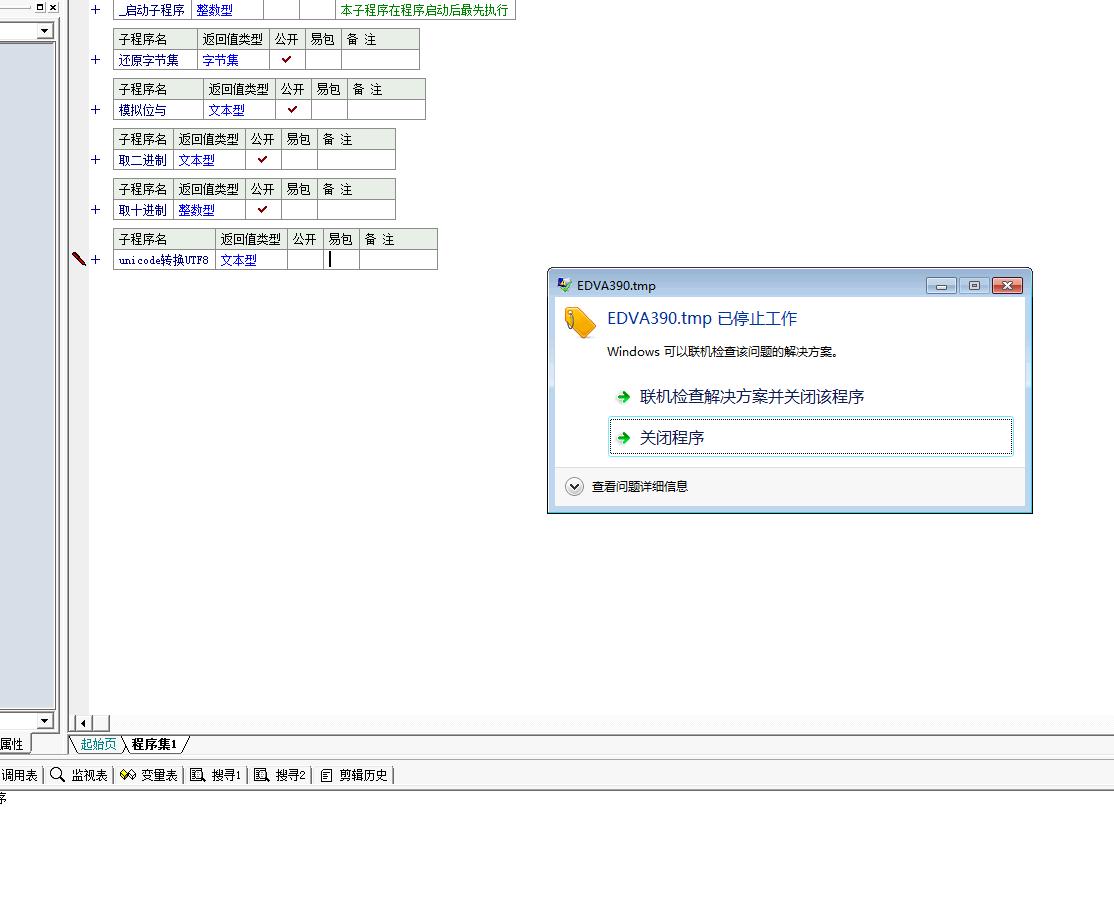Screen dimensions: 1114x915
Task: Click the 字节集 return type cell
Action: [x=234, y=60]
